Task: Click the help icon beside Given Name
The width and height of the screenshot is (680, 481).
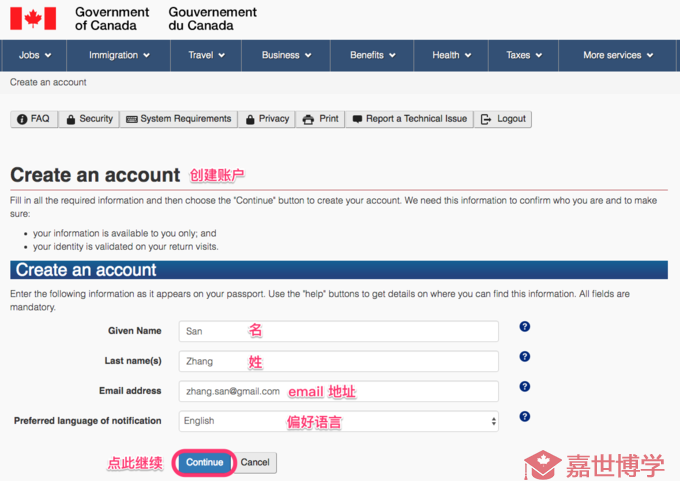Action: [x=524, y=327]
